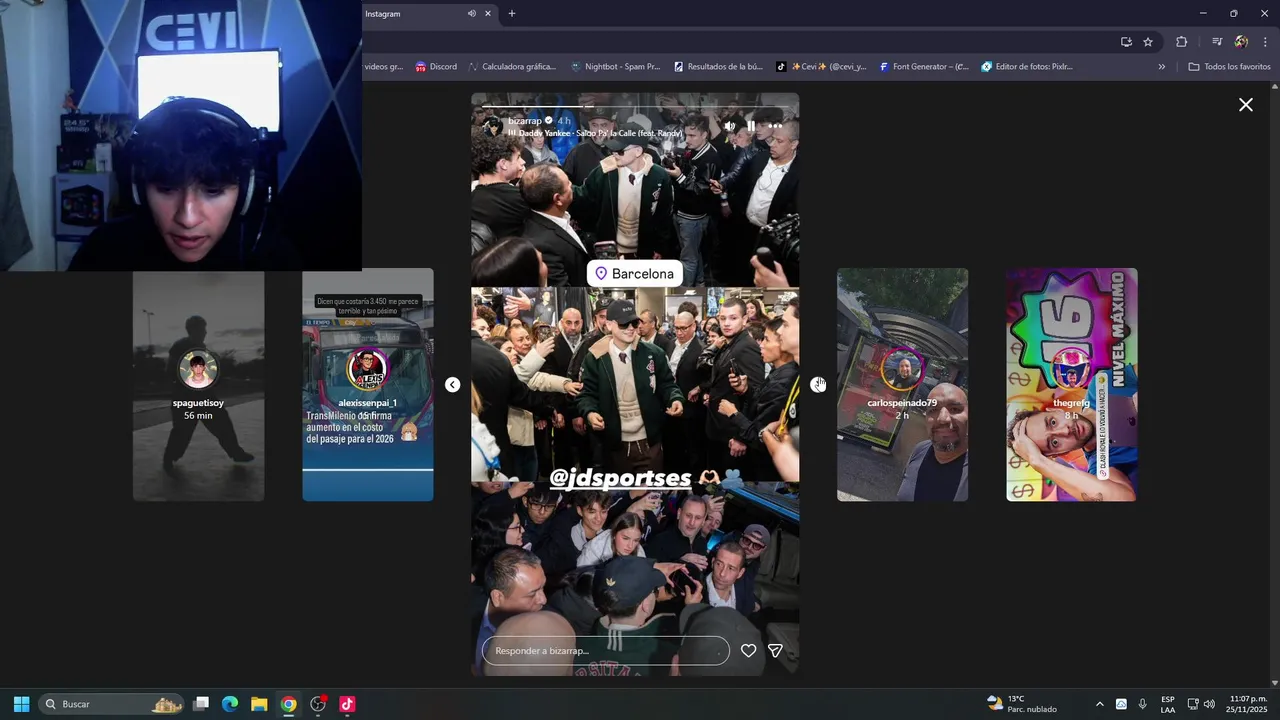Switch to Chrome in the taskbar
The height and width of the screenshot is (720, 1280).
point(288,704)
